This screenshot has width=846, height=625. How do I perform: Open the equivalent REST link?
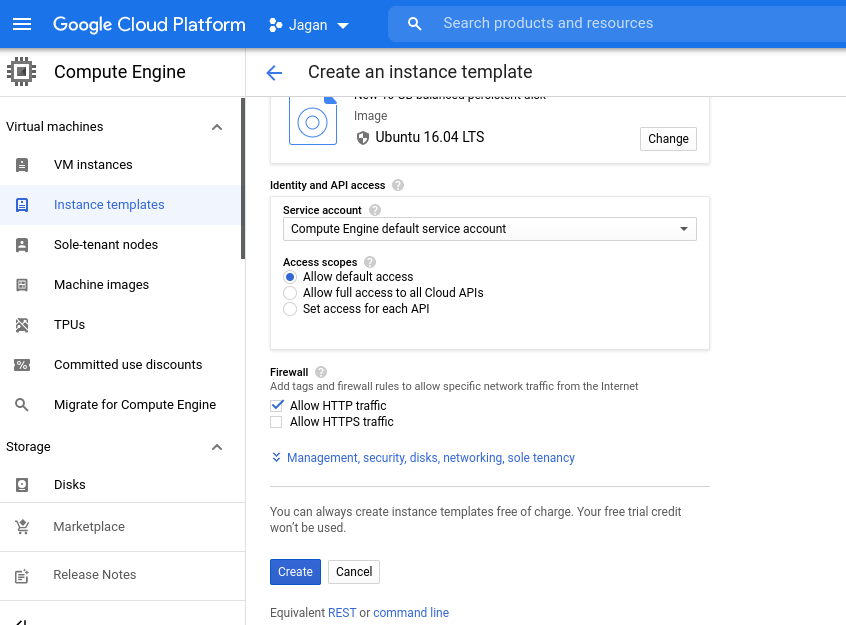(x=342, y=613)
